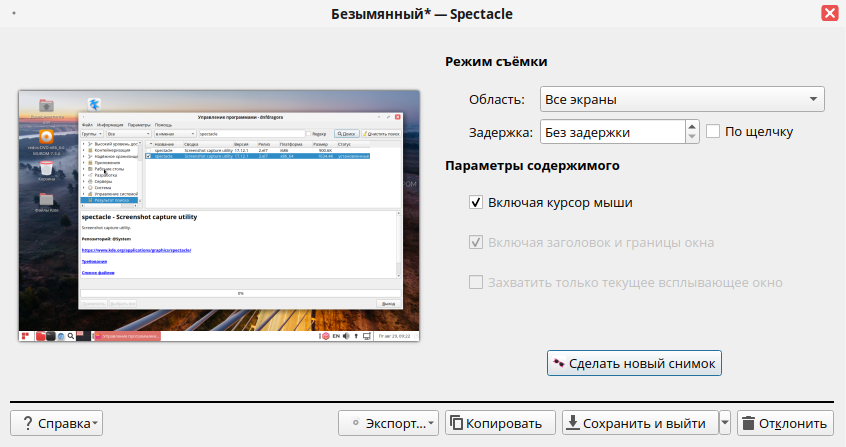846x447 pixels.
Task: Click the question mark icon on Справка
Action: click(27, 423)
